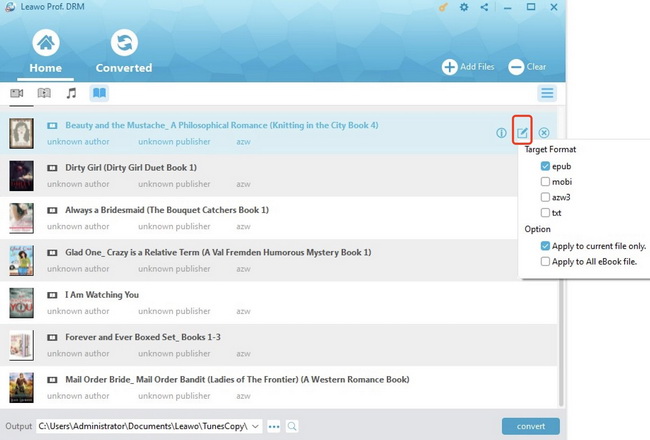Click the convert button

click(x=531, y=426)
